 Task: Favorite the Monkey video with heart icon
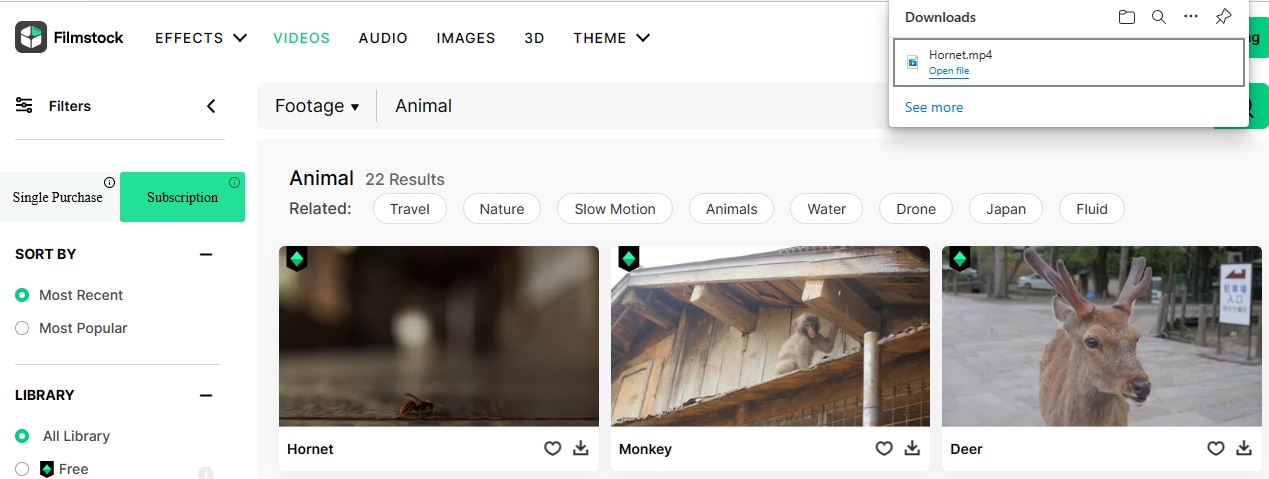(x=884, y=449)
